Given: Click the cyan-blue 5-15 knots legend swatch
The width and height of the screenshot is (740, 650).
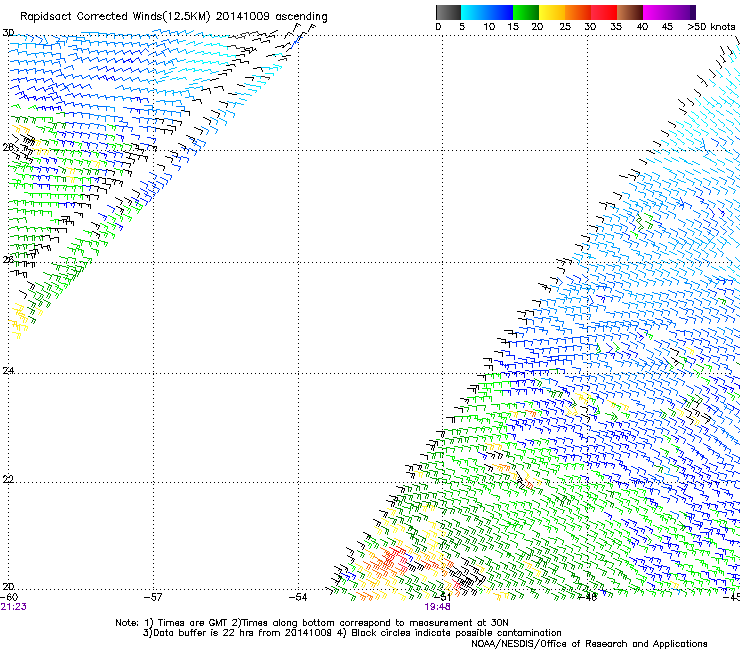Looking at the screenshot, I should tap(487, 12).
